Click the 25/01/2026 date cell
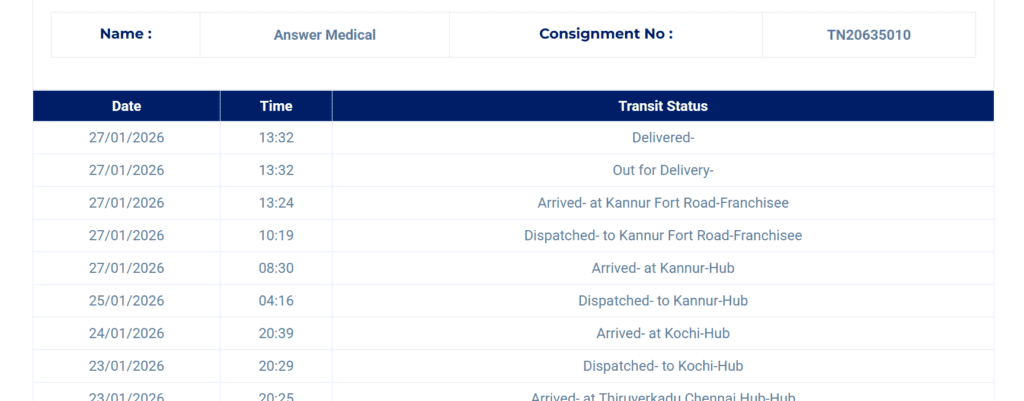Image resolution: width=1024 pixels, height=401 pixels. tap(126, 301)
